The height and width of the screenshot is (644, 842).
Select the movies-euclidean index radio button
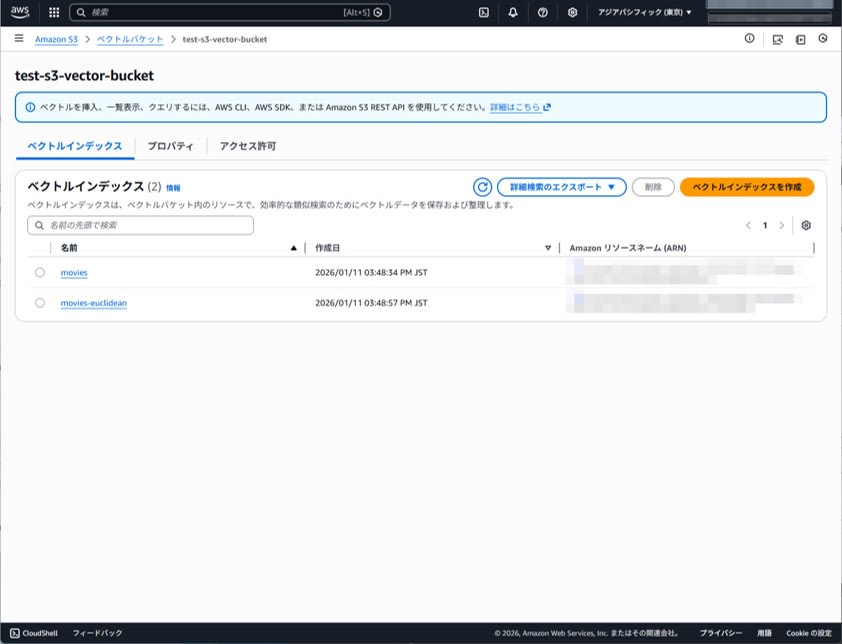click(40, 302)
